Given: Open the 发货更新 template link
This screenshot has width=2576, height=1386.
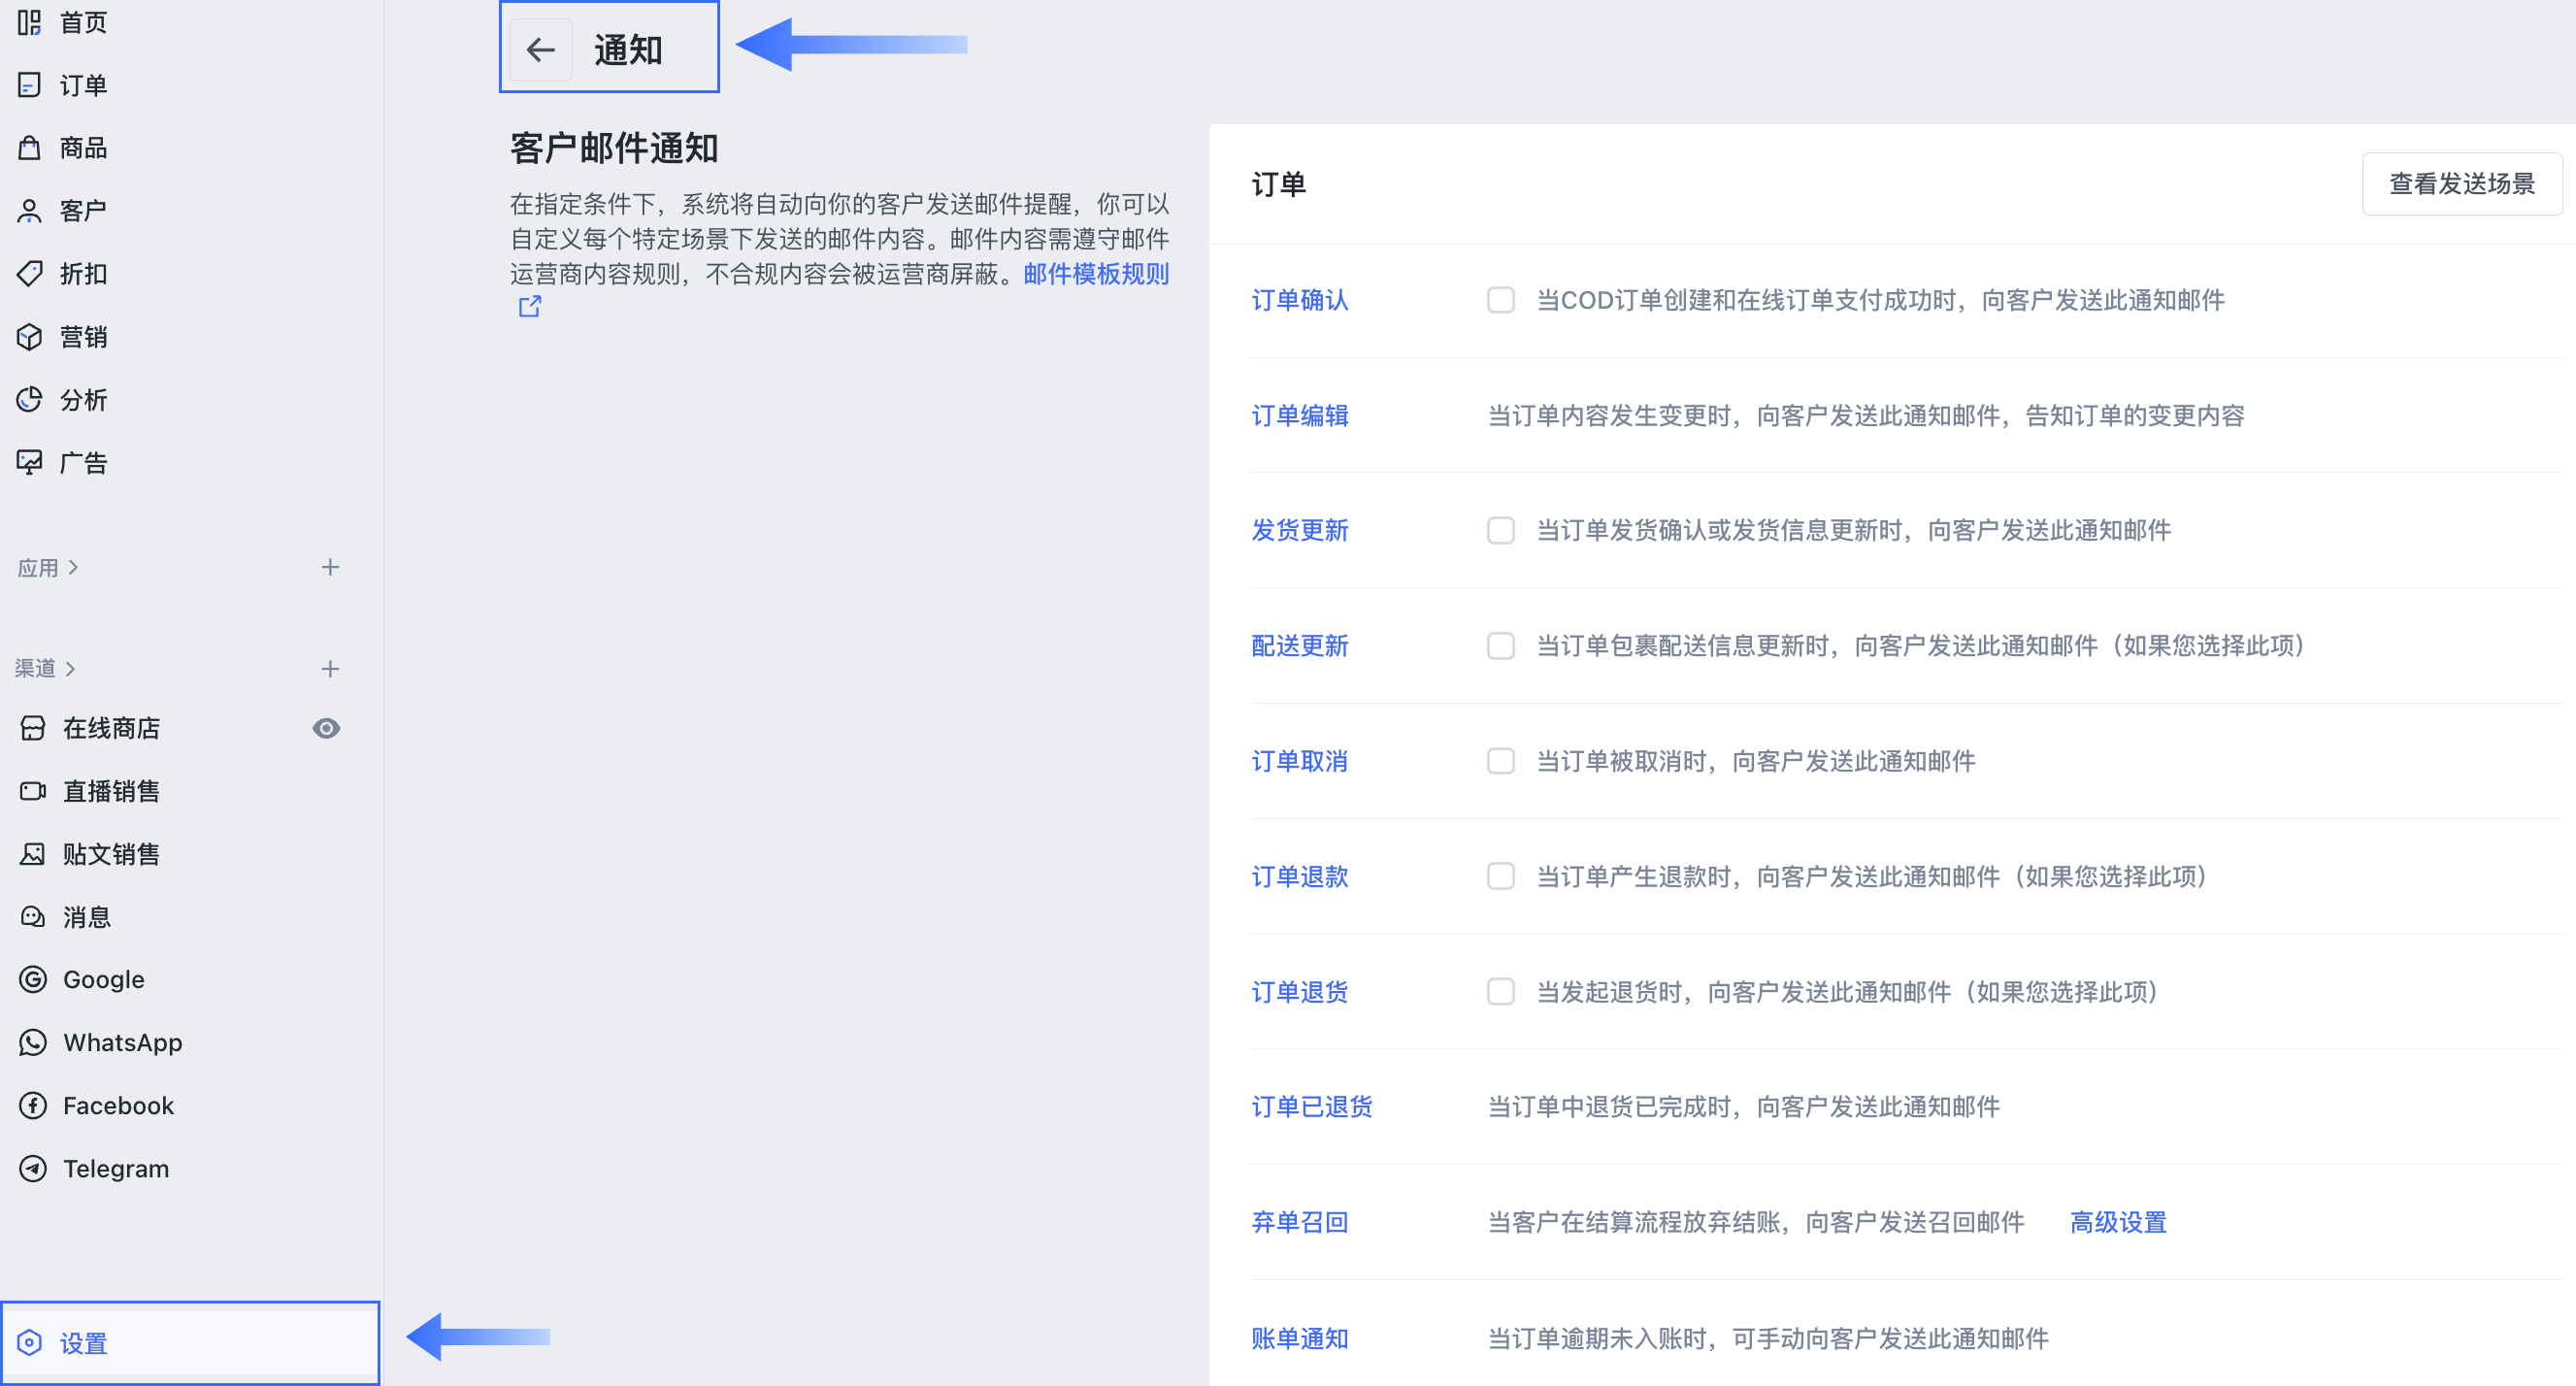Looking at the screenshot, I should 1300,530.
